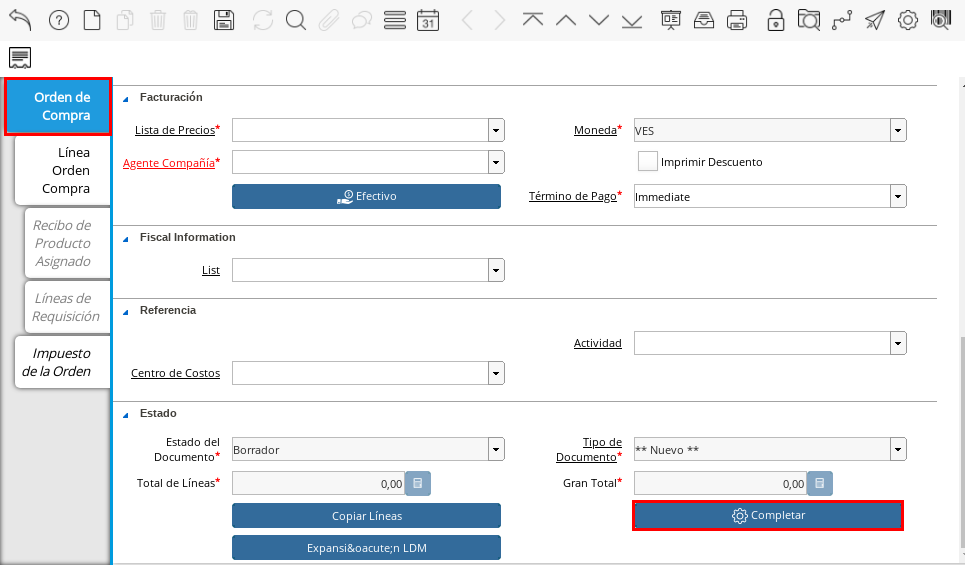Open the Help question mark icon
Viewport: 965px width, 567px height.
(58, 20)
